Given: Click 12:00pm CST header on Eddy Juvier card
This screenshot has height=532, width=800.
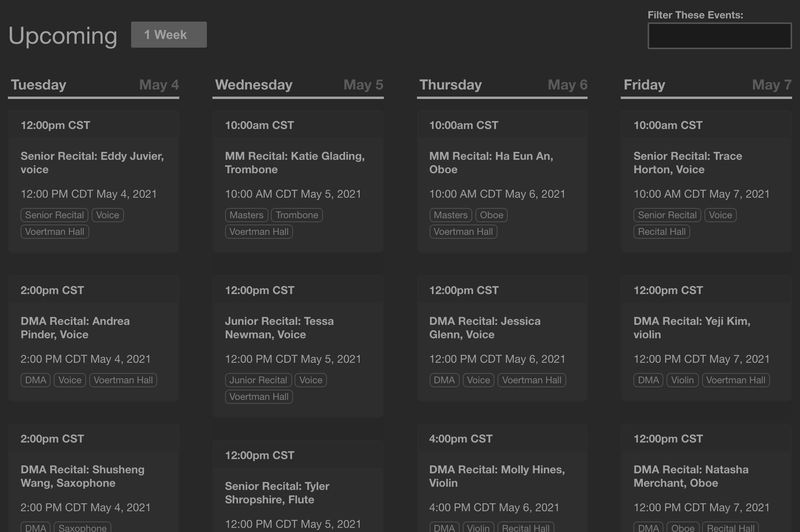Looking at the screenshot, I should click(56, 125).
